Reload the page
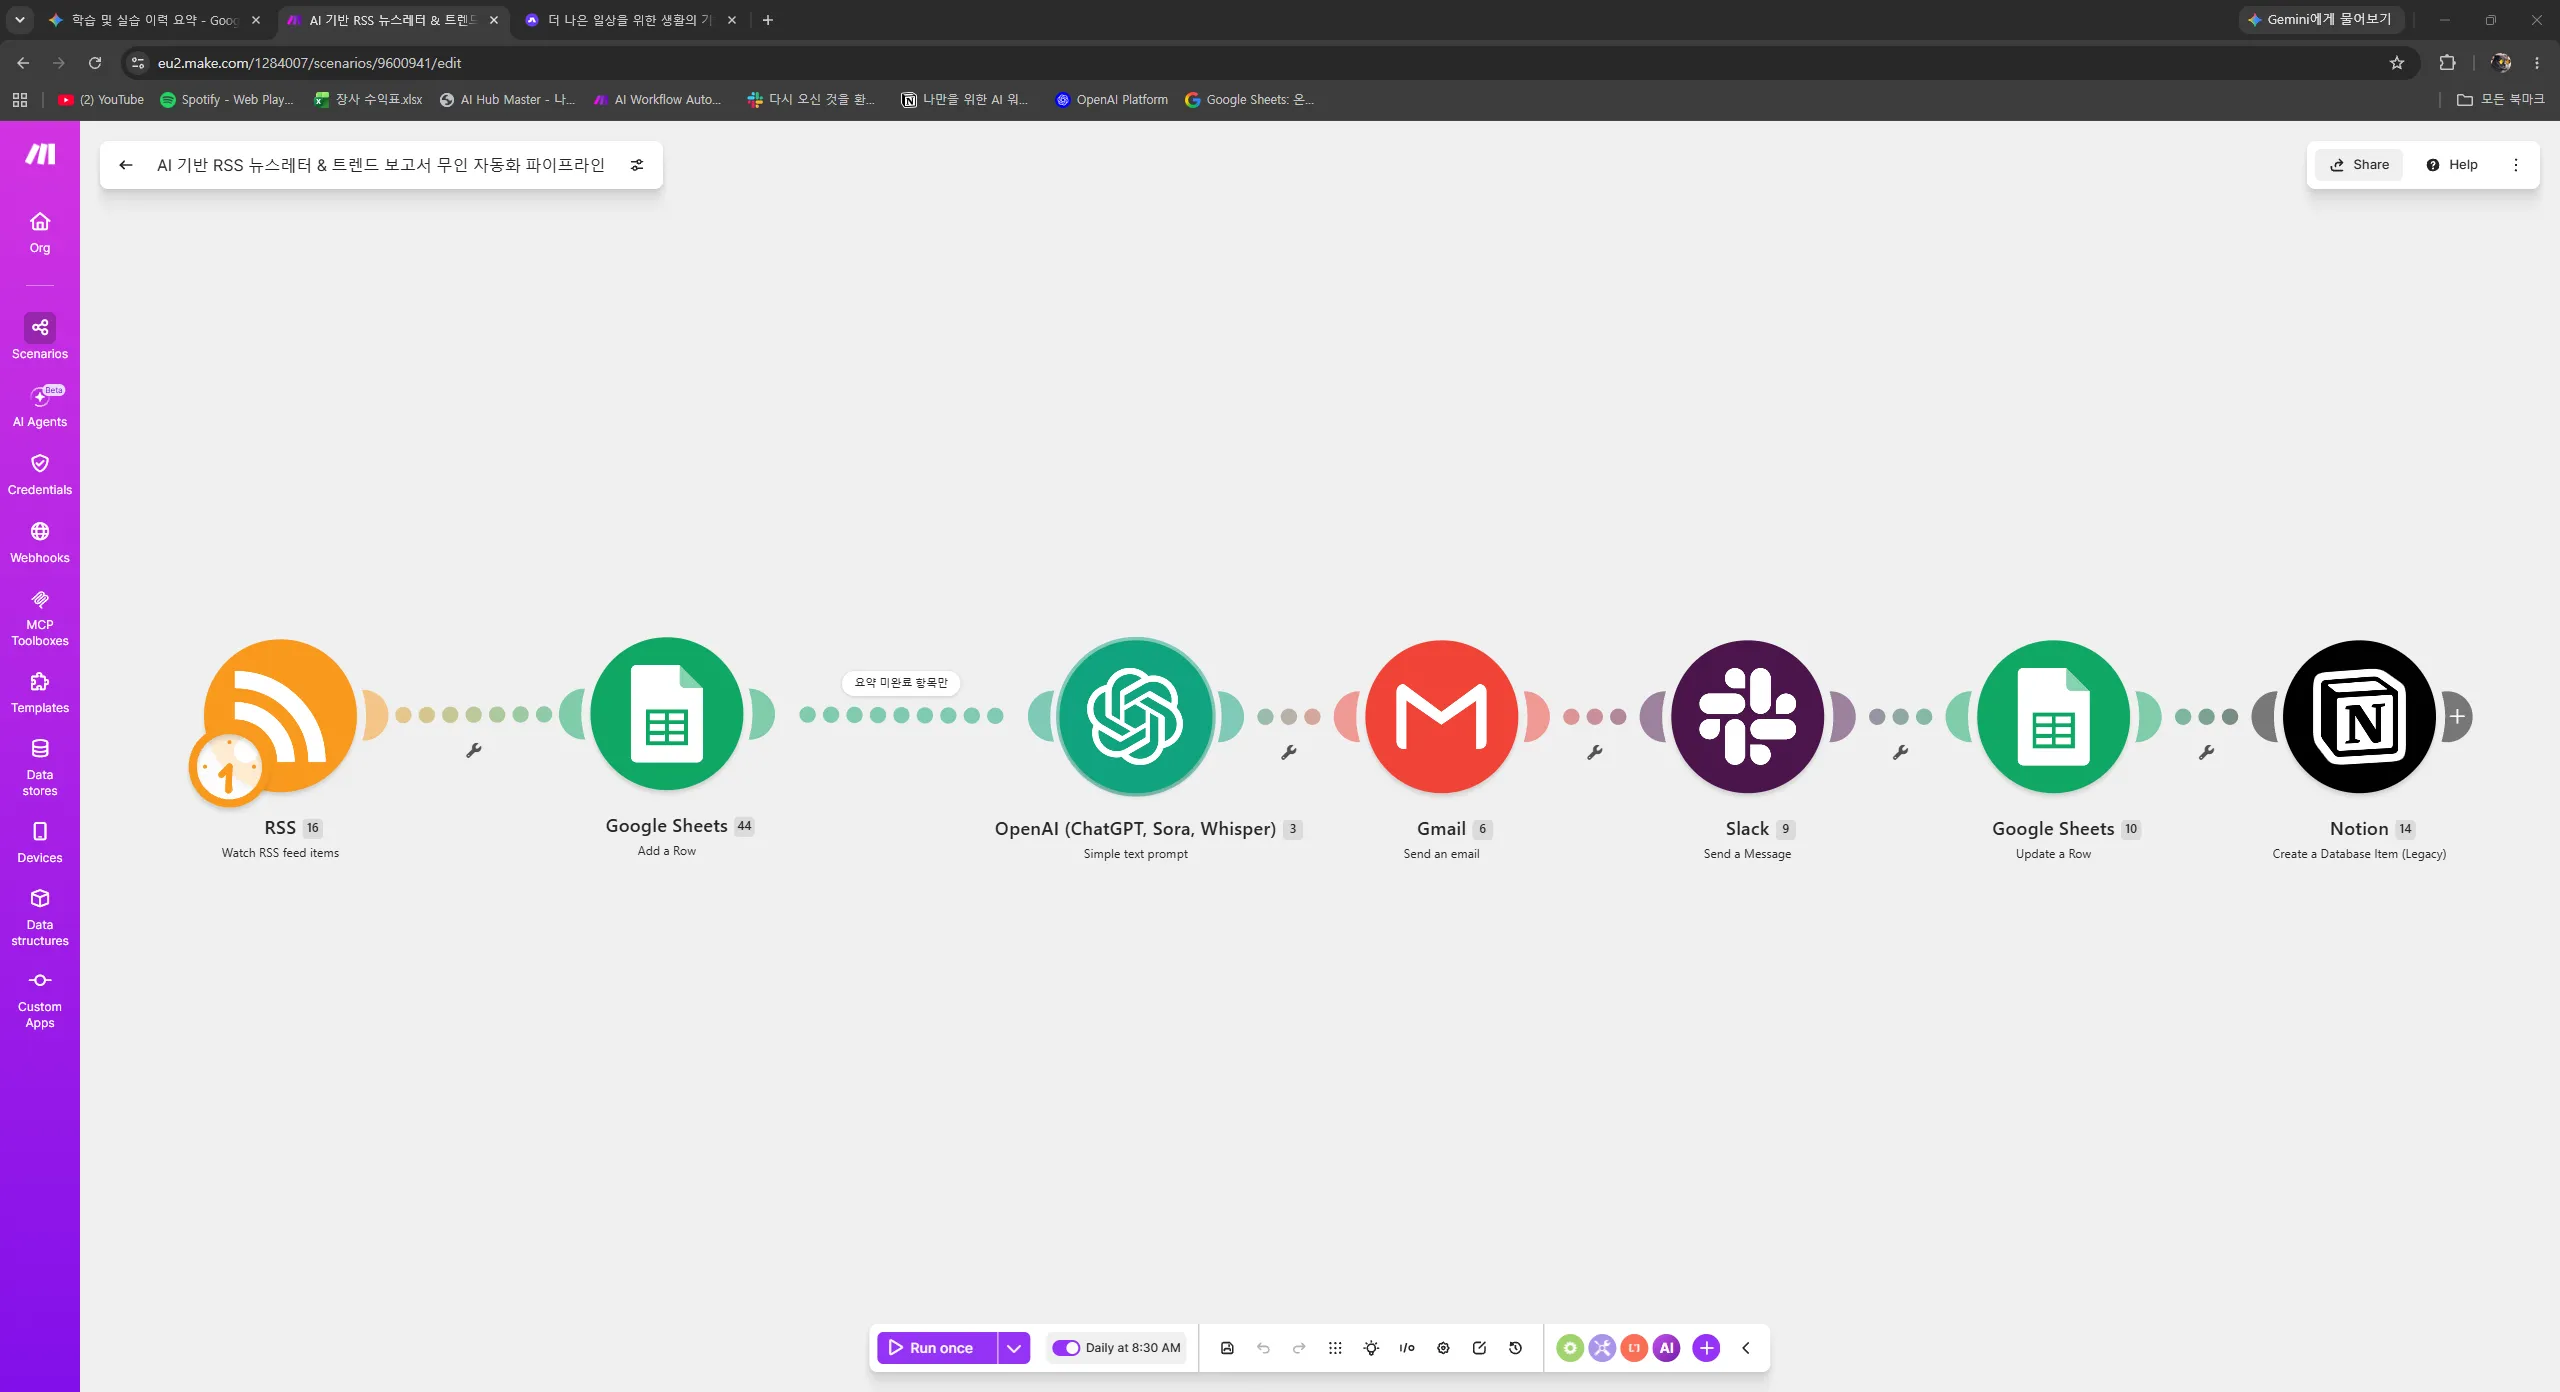The width and height of the screenshot is (2560, 1392). (x=95, y=63)
